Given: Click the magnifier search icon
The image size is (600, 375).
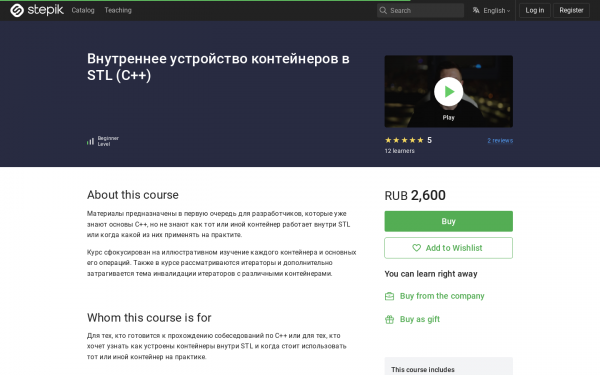Looking at the screenshot, I should click(383, 10).
